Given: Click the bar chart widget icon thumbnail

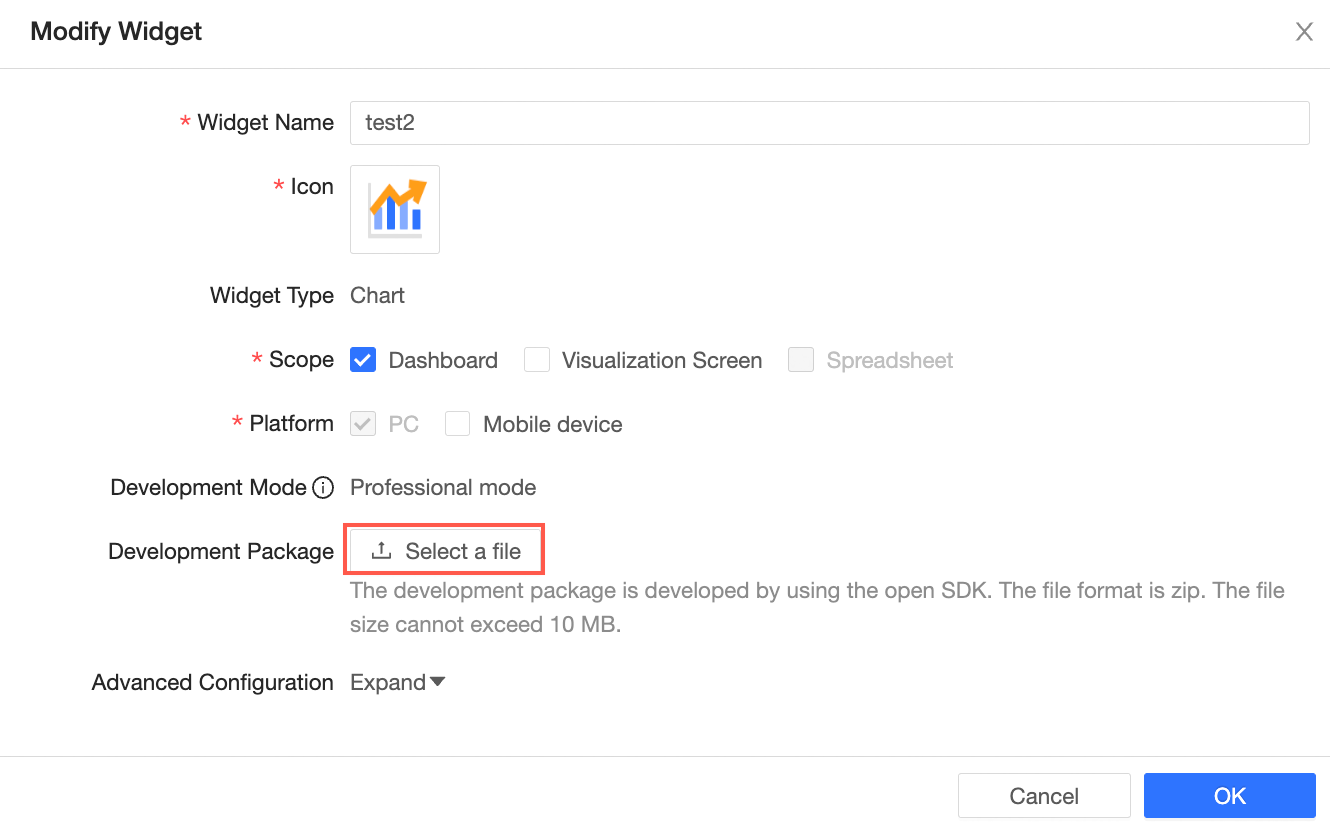Looking at the screenshot, I should pos(395,209).
